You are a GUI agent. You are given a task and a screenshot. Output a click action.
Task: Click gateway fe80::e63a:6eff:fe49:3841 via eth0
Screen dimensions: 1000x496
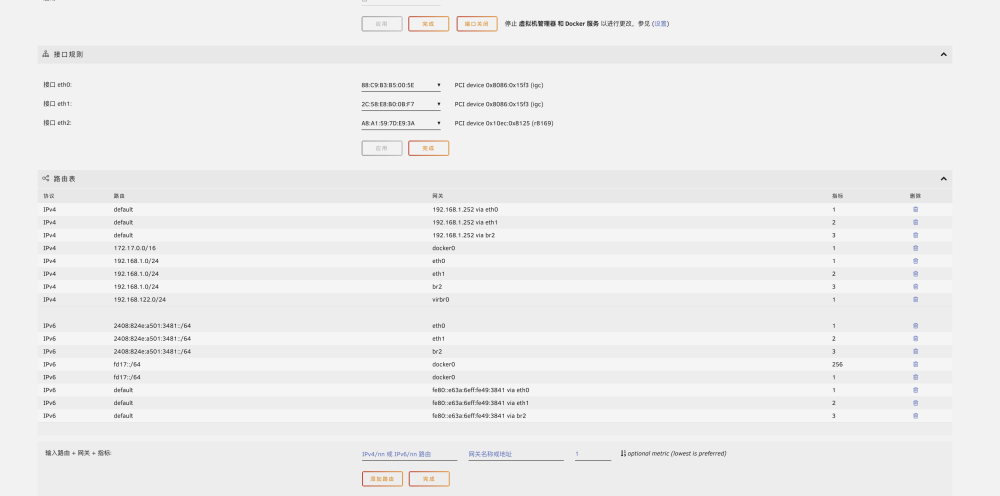(481, 390)
